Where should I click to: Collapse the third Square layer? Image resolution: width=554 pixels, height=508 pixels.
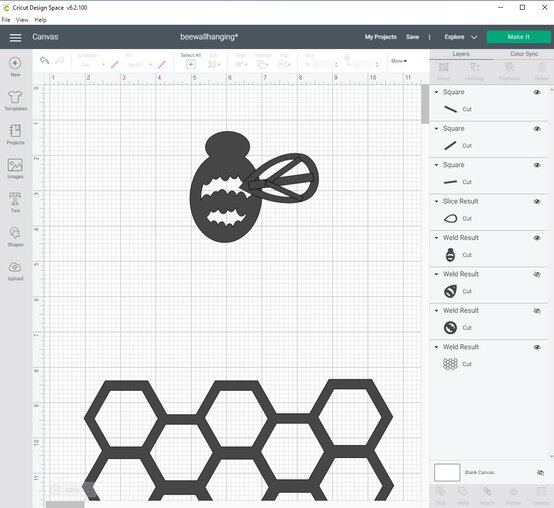(x=436, y=165)
